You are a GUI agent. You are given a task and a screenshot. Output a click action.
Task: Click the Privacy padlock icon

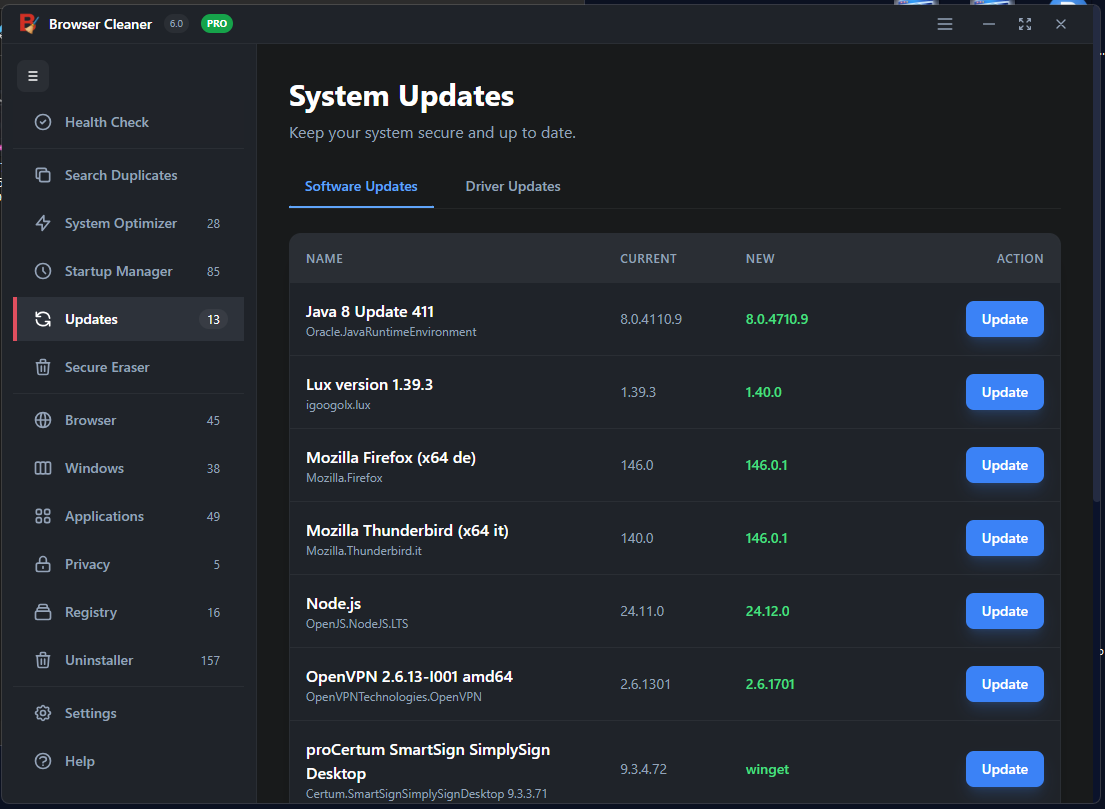click(x=43, y=564)
